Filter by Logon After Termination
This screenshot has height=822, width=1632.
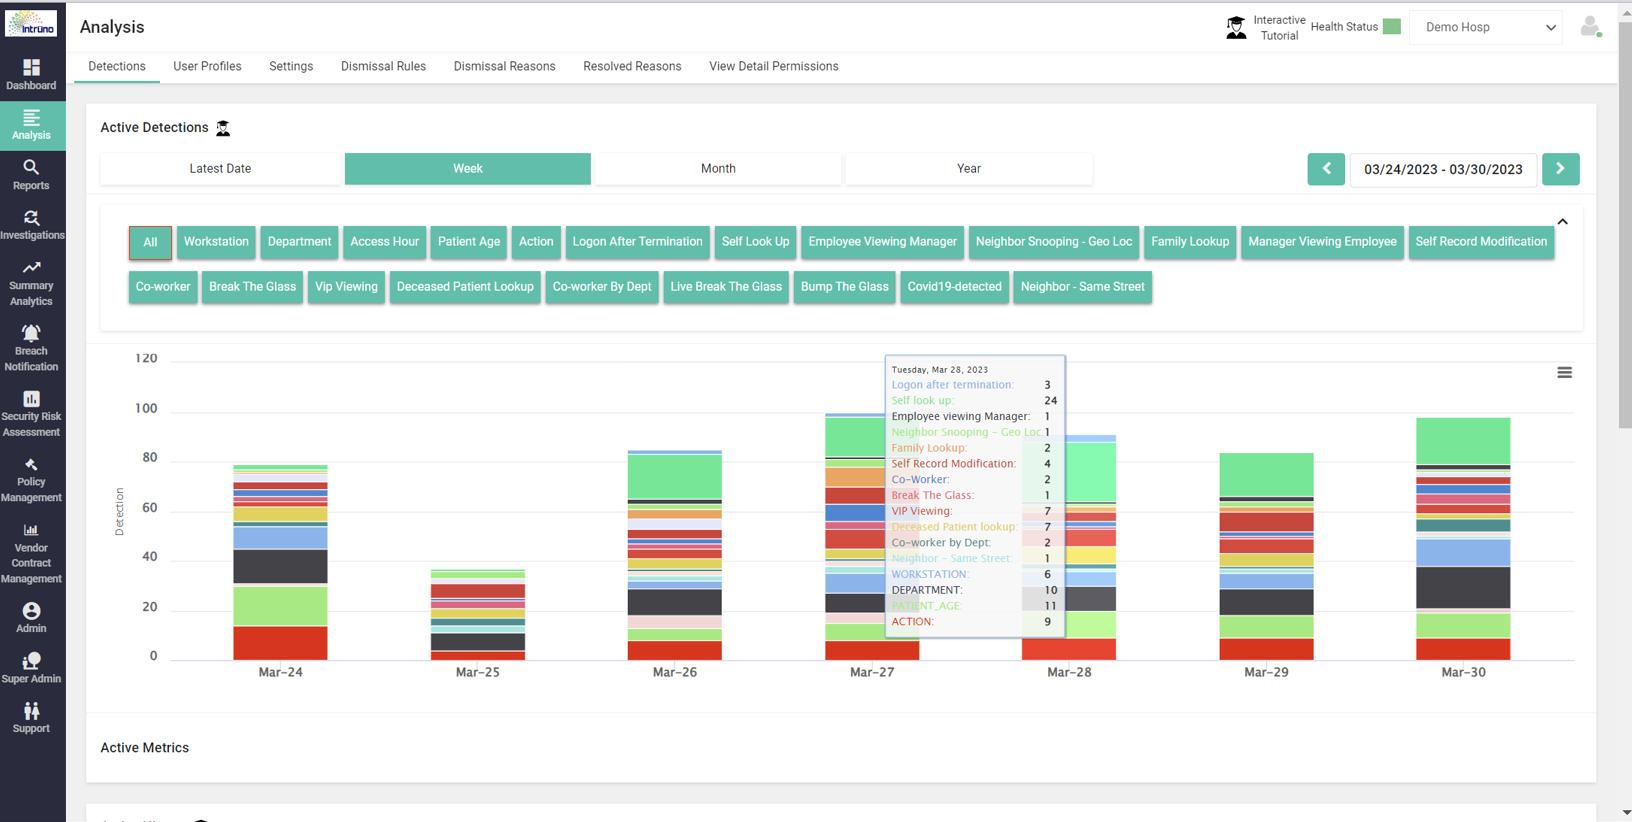tap(637, 242)
